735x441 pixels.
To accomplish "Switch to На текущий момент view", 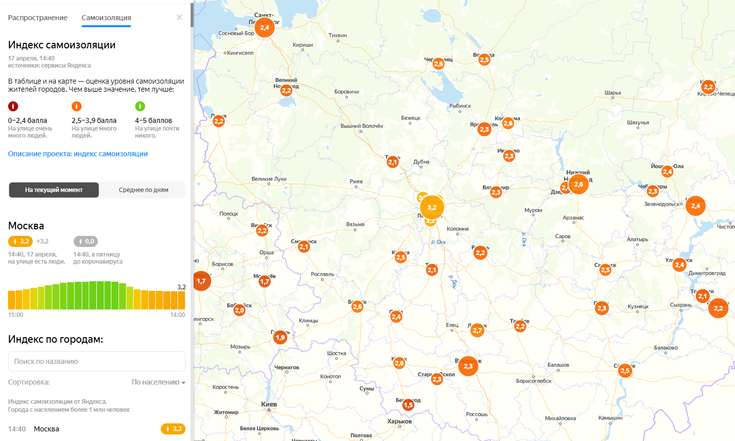I will pyautogui.click(x=54, y=190).
